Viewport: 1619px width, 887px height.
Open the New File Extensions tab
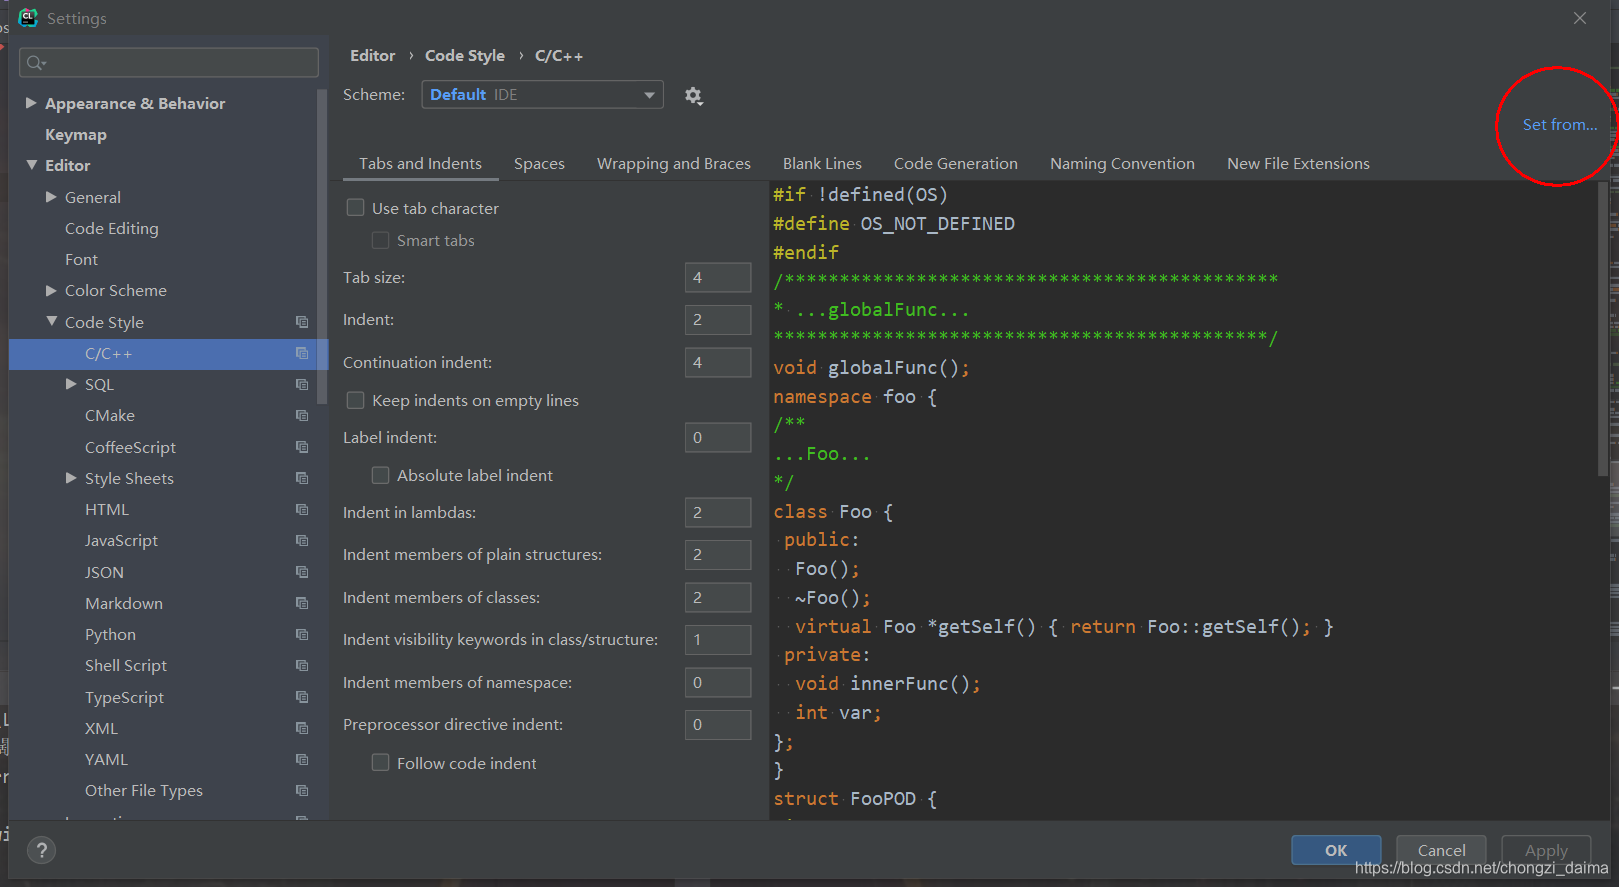coord(1298,163)
